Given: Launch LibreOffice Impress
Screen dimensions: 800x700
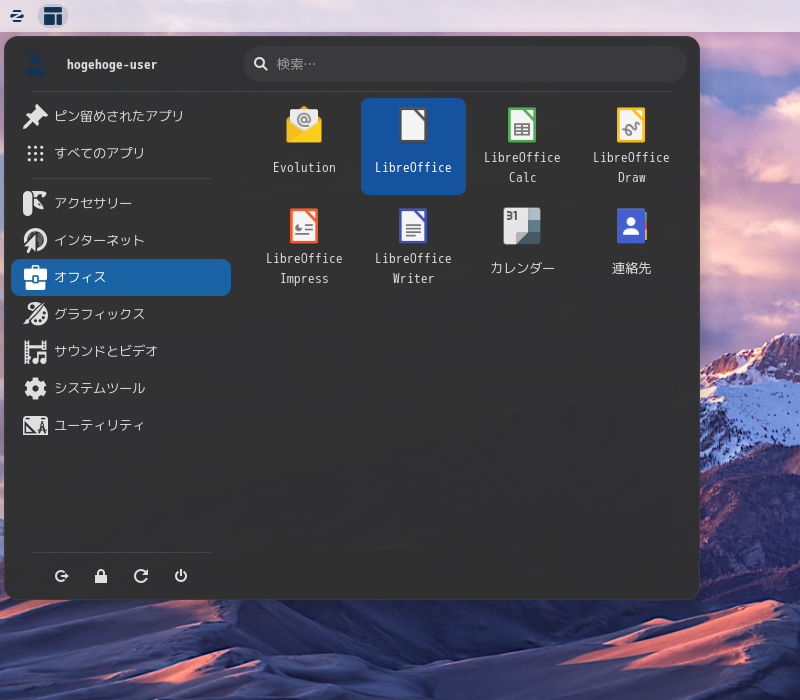Looking at the screenshot, I should pos(304,247).
